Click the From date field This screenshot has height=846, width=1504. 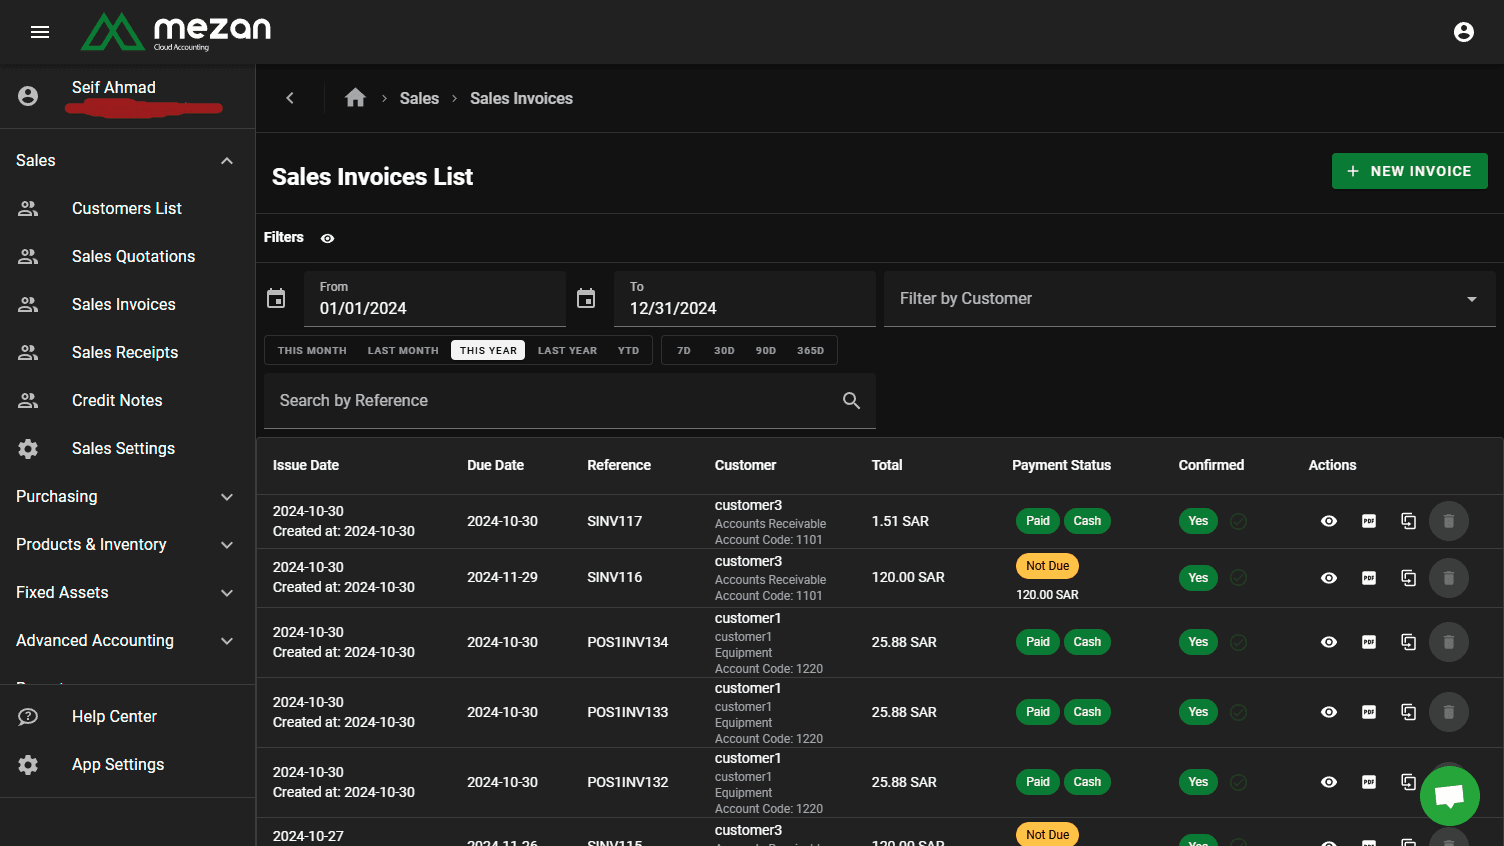click(435, 299)
